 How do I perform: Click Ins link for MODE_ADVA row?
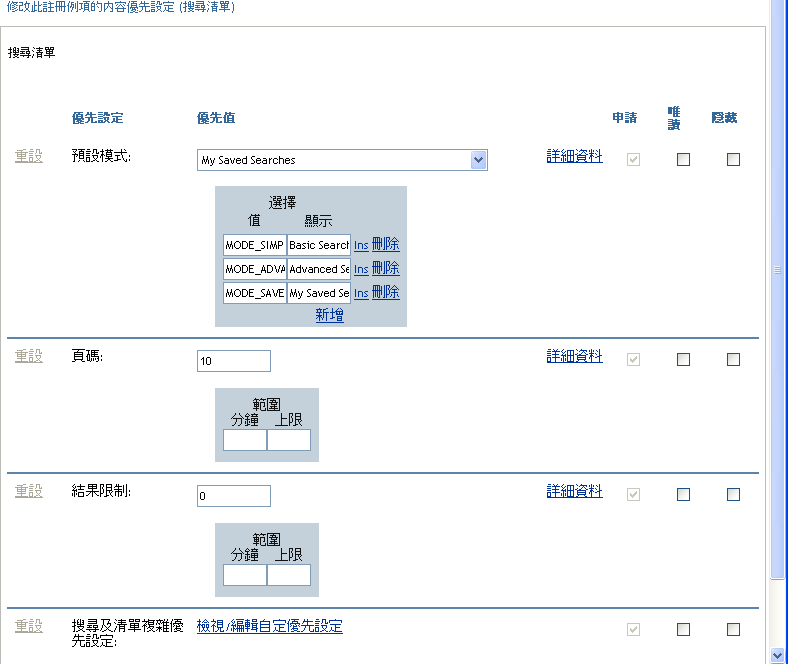click(361, 269)
